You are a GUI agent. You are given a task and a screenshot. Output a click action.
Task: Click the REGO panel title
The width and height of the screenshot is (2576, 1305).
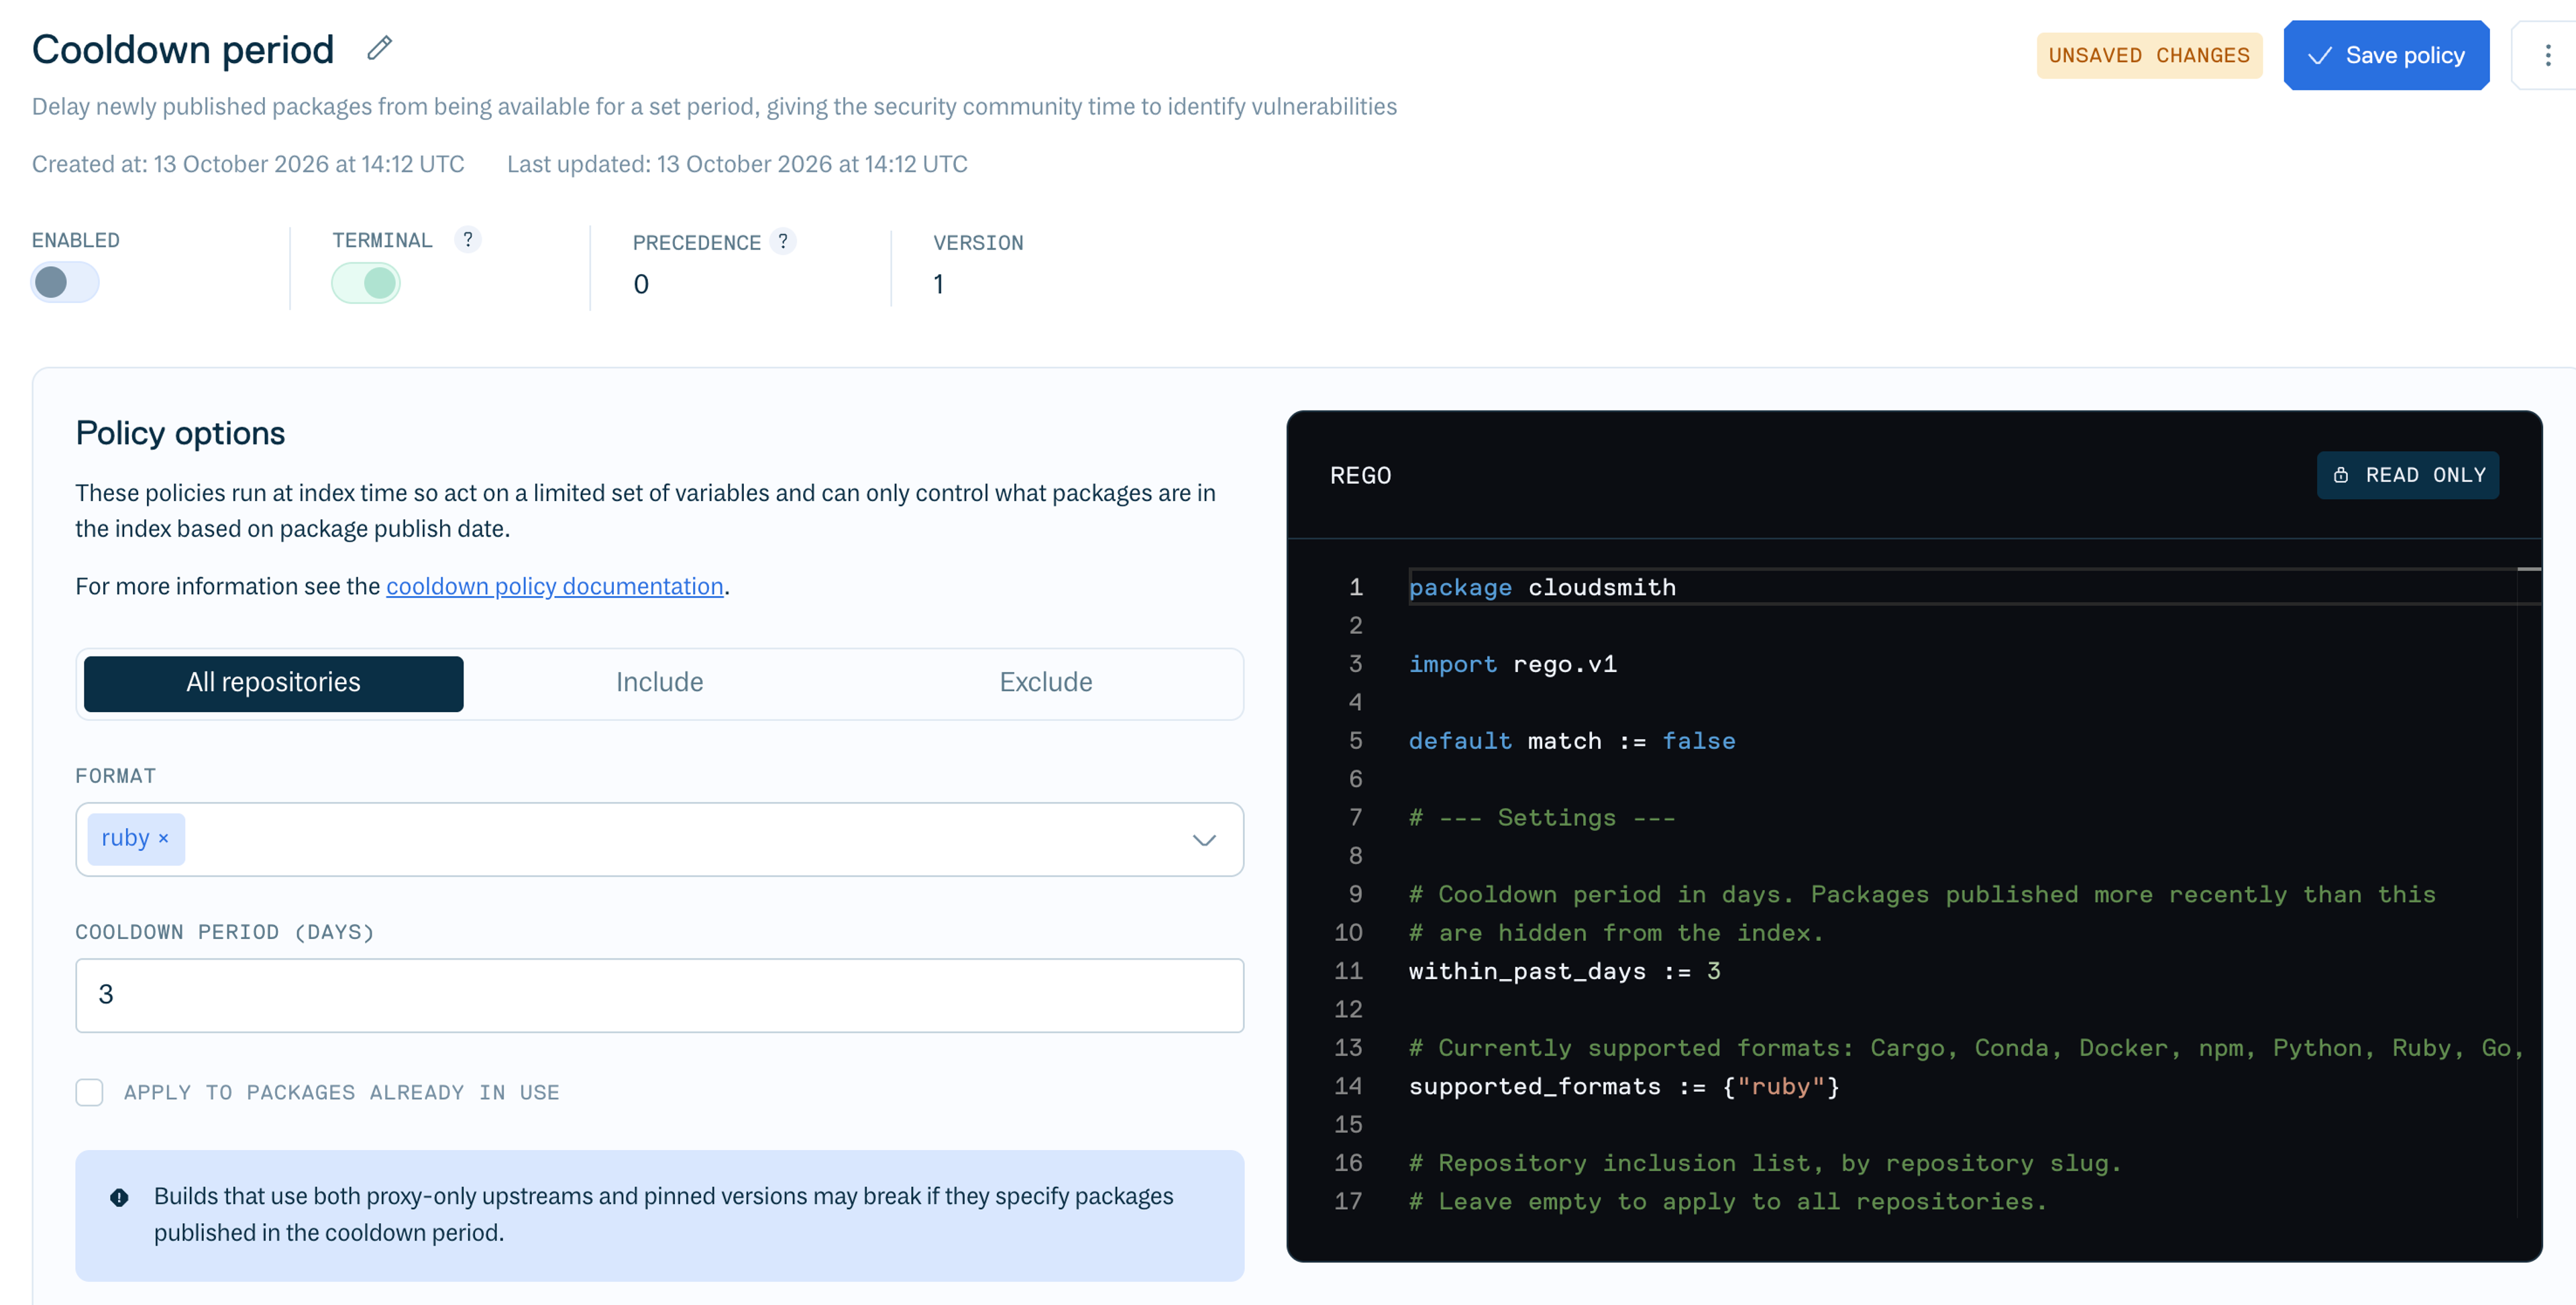tap(1361, 475)
